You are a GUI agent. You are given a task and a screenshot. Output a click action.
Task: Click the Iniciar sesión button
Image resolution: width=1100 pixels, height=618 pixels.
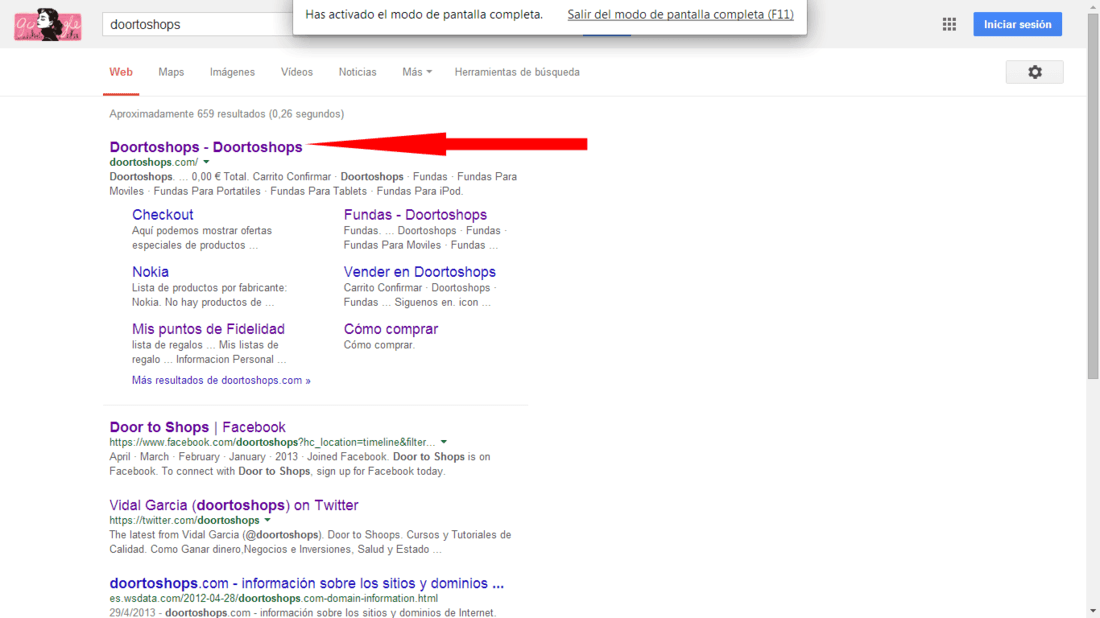click(1017, 25)
